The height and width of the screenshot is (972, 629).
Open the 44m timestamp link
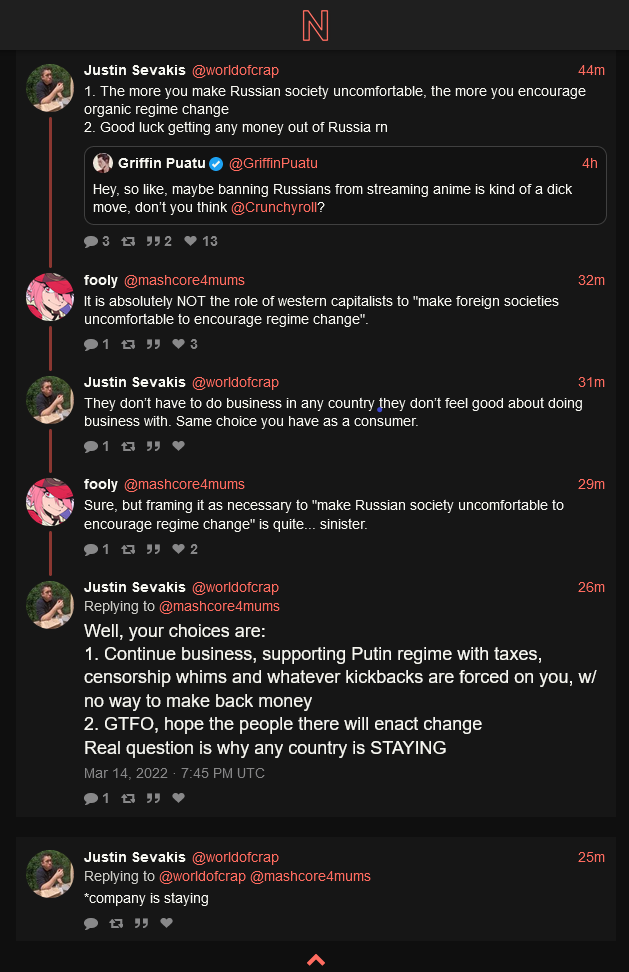[x=591, y=70]
